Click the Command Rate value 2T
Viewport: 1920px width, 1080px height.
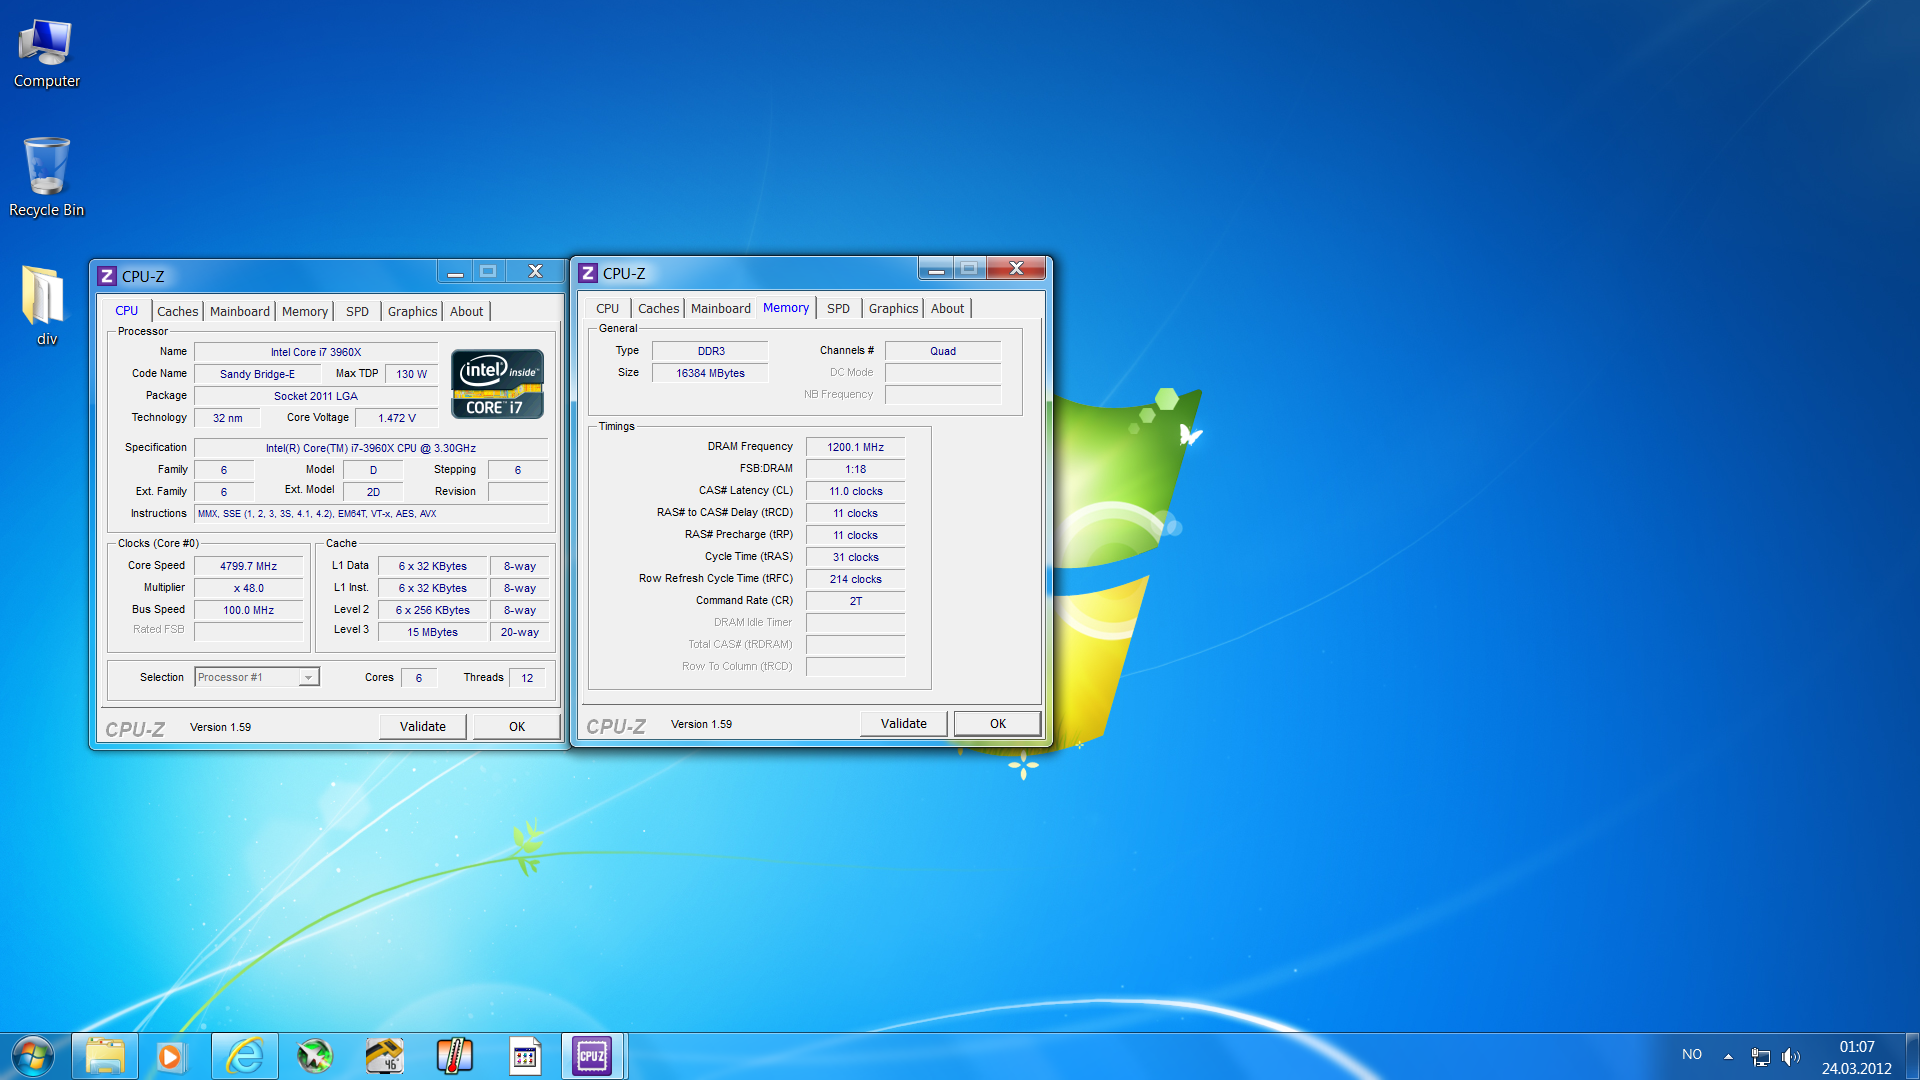point(855,601)
